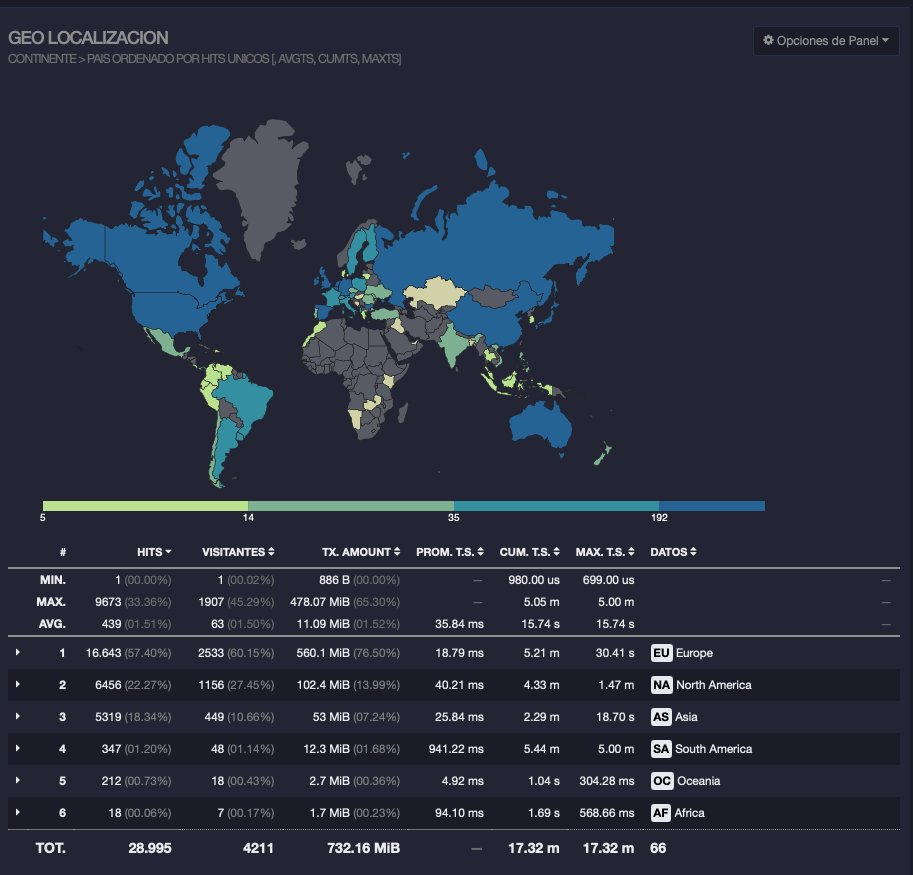Click the Oceania continent name

pyautogui.click(x=699, y=781)
